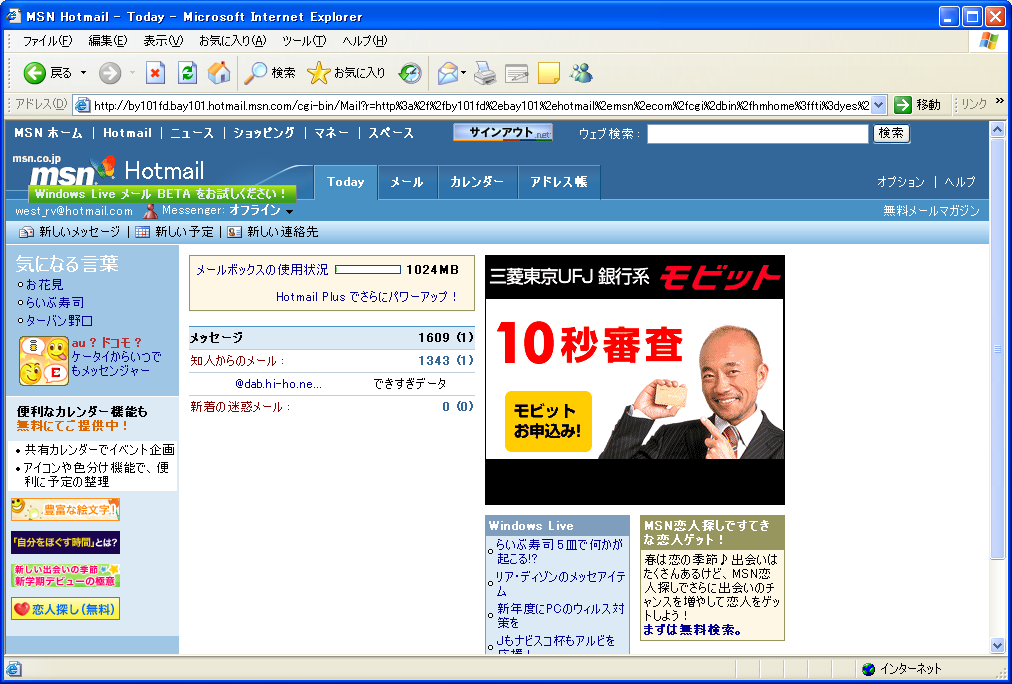Click the Windows flag logo in menu bar
This screenshot has width=1012, height=684.
point(988,41)
